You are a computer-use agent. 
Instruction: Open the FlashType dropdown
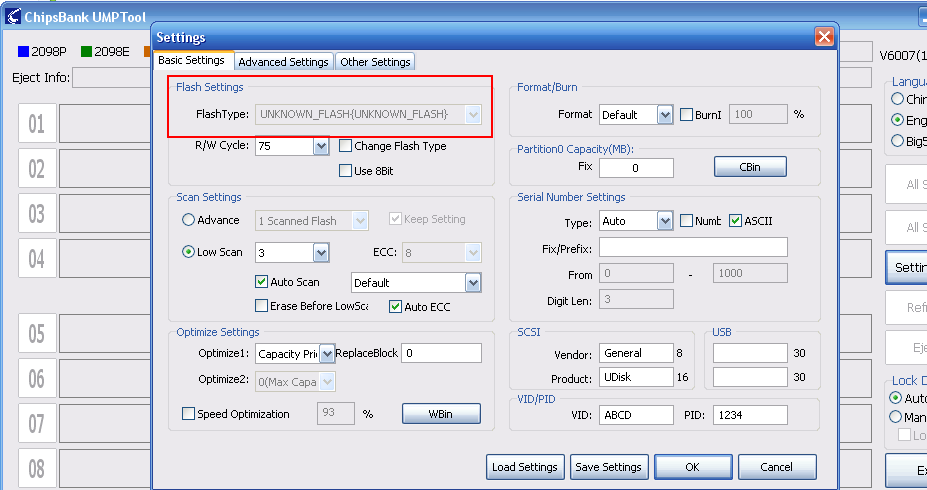coord(472,114)
